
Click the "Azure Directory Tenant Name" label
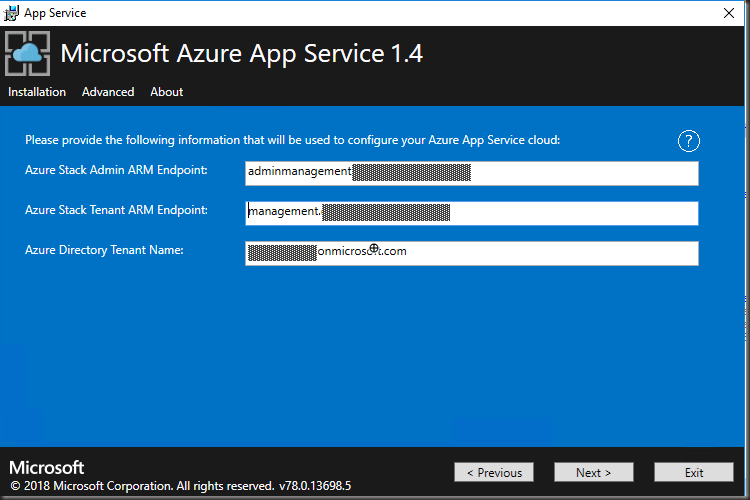(x=104, y=250)
